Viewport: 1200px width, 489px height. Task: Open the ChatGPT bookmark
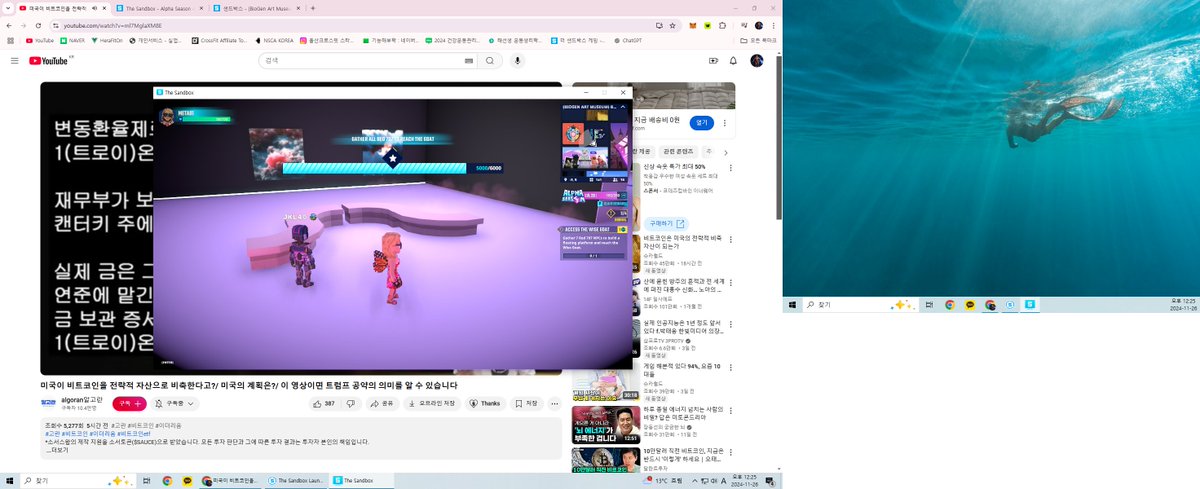coord(627,41)
